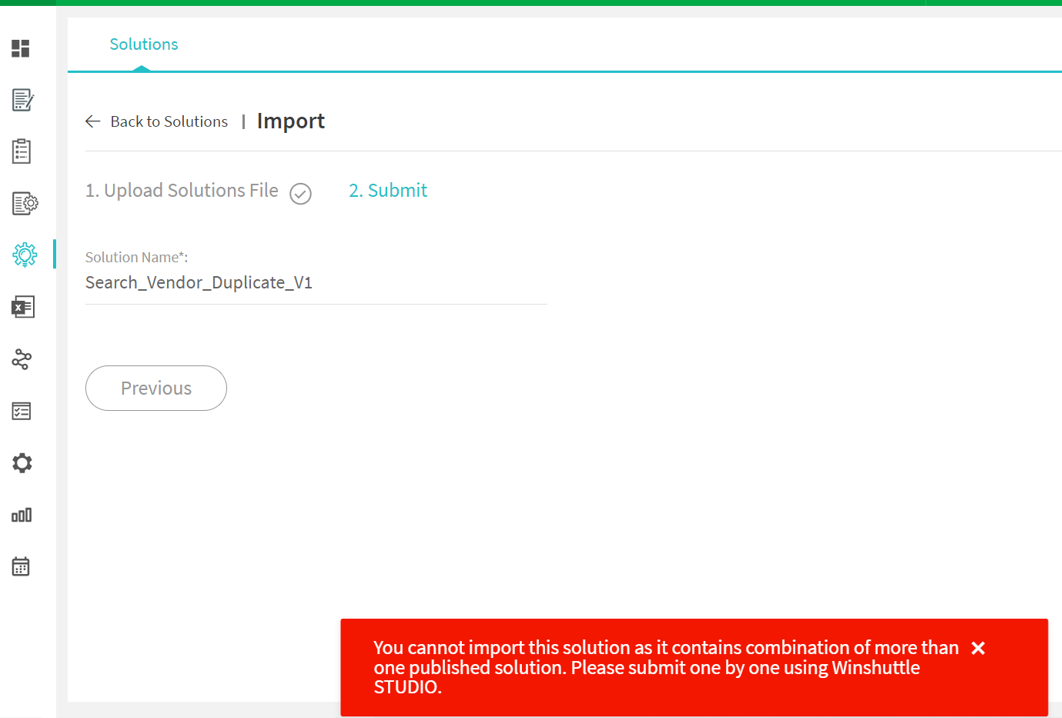This screenshot has height=718, width=1062.
Task: Open the dashboard tiles icon in sidebar
Action: pos(21,48)
